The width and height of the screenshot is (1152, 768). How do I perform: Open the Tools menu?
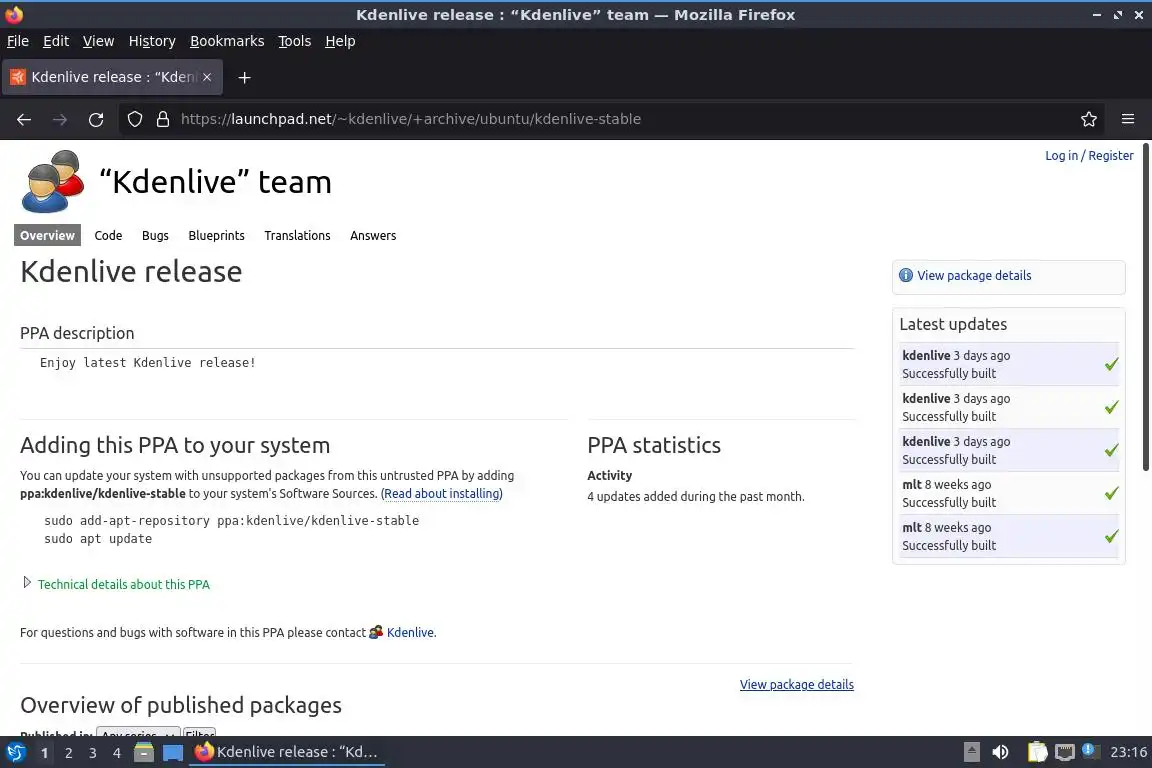click(x=295, y=41)
